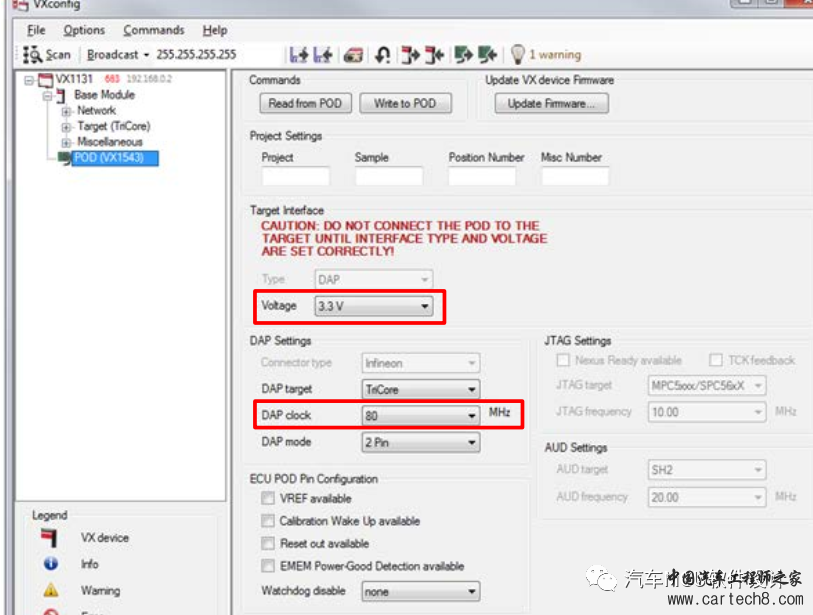Screen dimensions: 813x615
Task: Select Miscellaneous in the tree
Action: (x=109, y=142)
